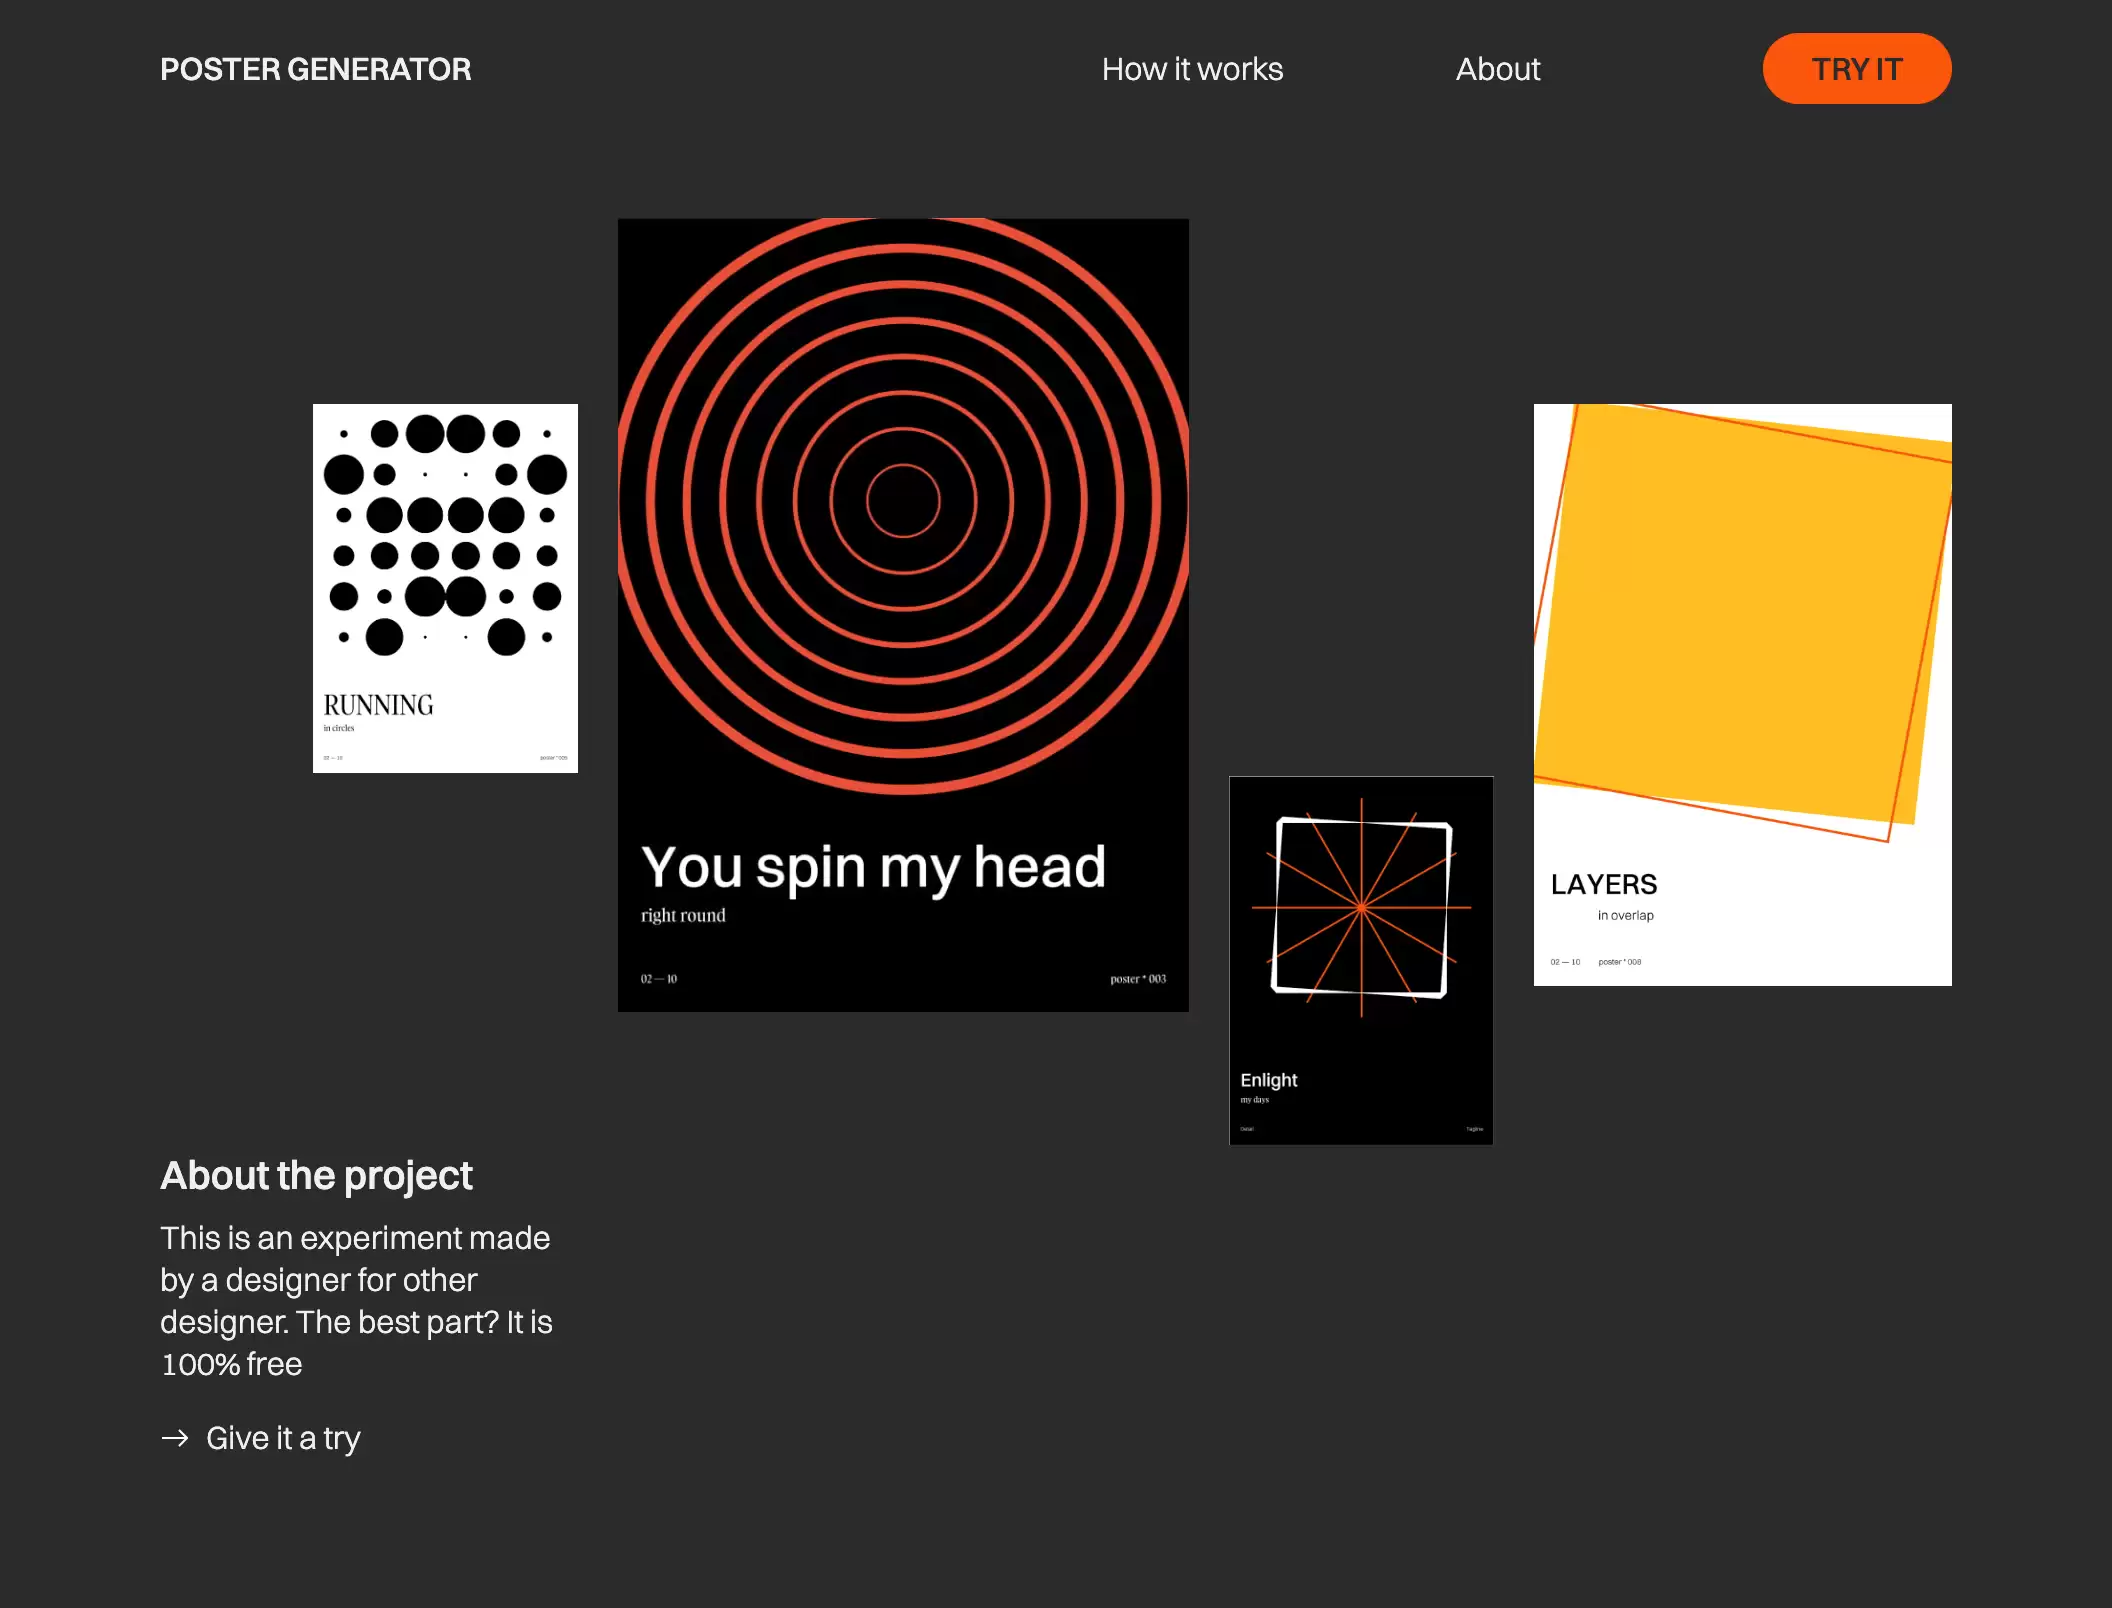Click the arrow icon beside Give it a try
Image resolution: width=2112 pixels, height=1608 pixels.
point(175,1438)
